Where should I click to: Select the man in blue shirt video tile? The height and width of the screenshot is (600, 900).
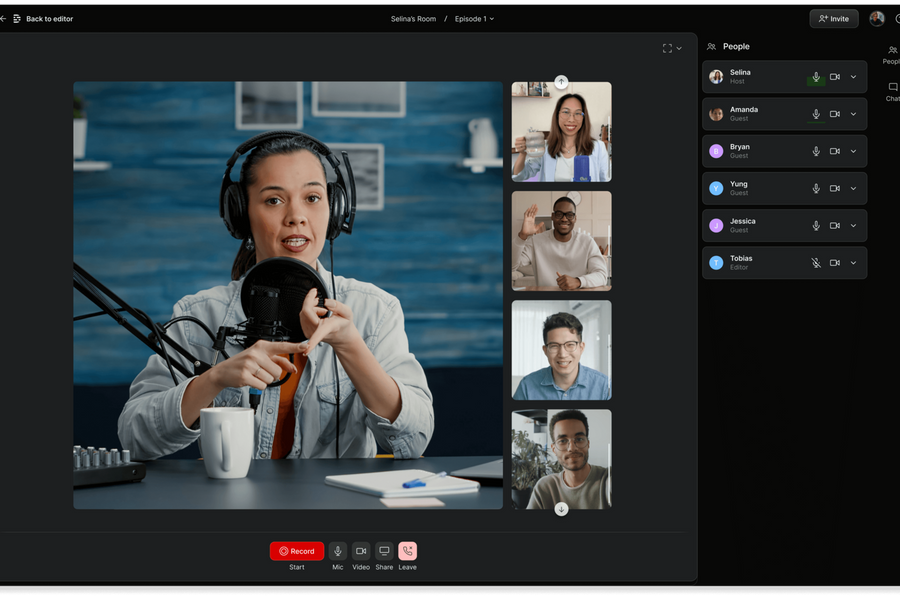tap(561, 350)
